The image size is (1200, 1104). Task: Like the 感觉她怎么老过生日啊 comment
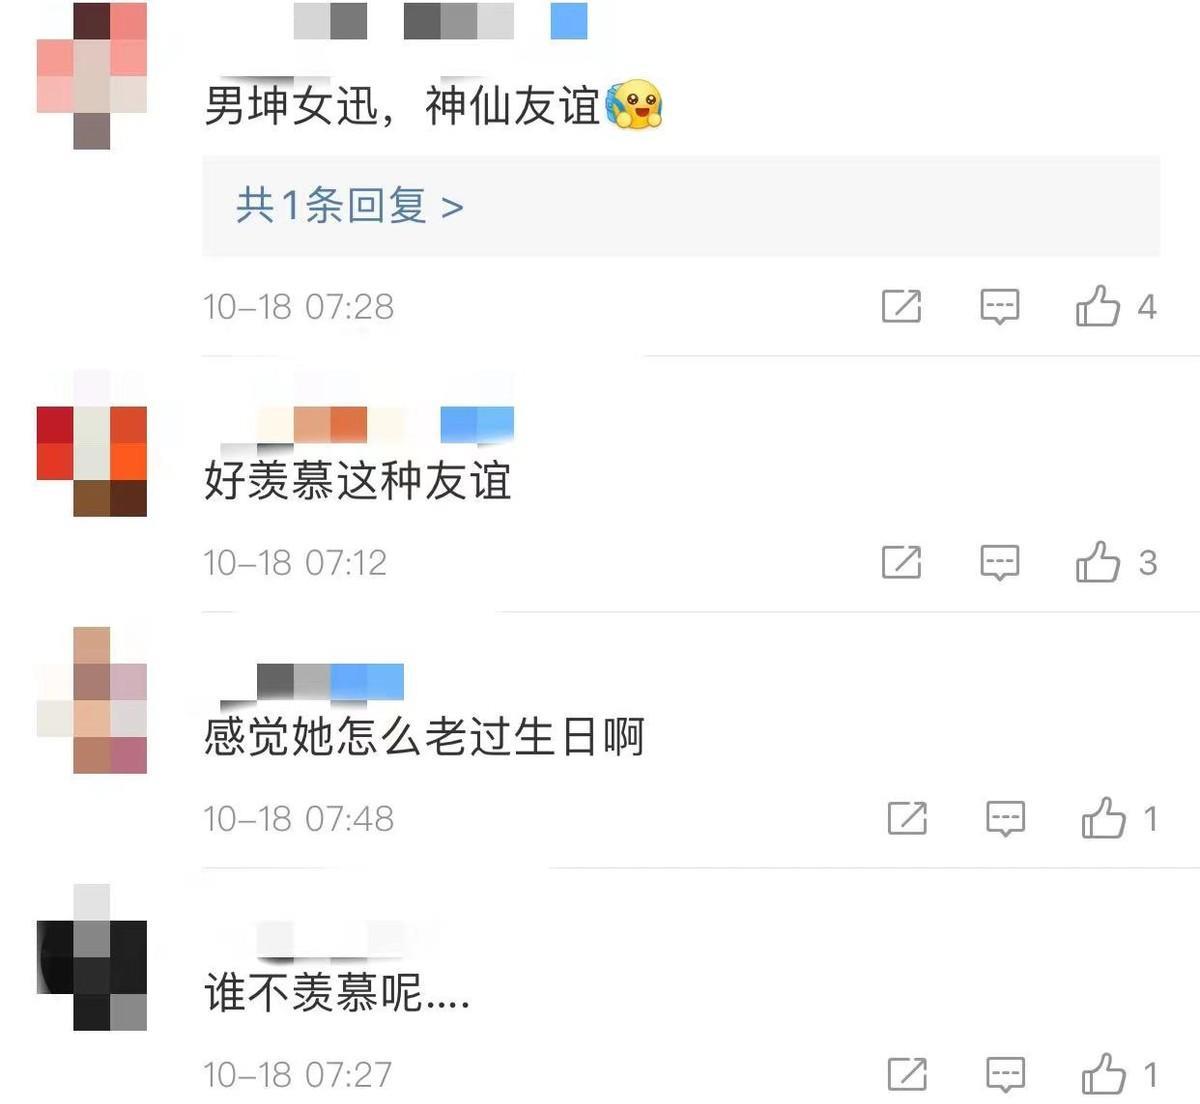1104,818
